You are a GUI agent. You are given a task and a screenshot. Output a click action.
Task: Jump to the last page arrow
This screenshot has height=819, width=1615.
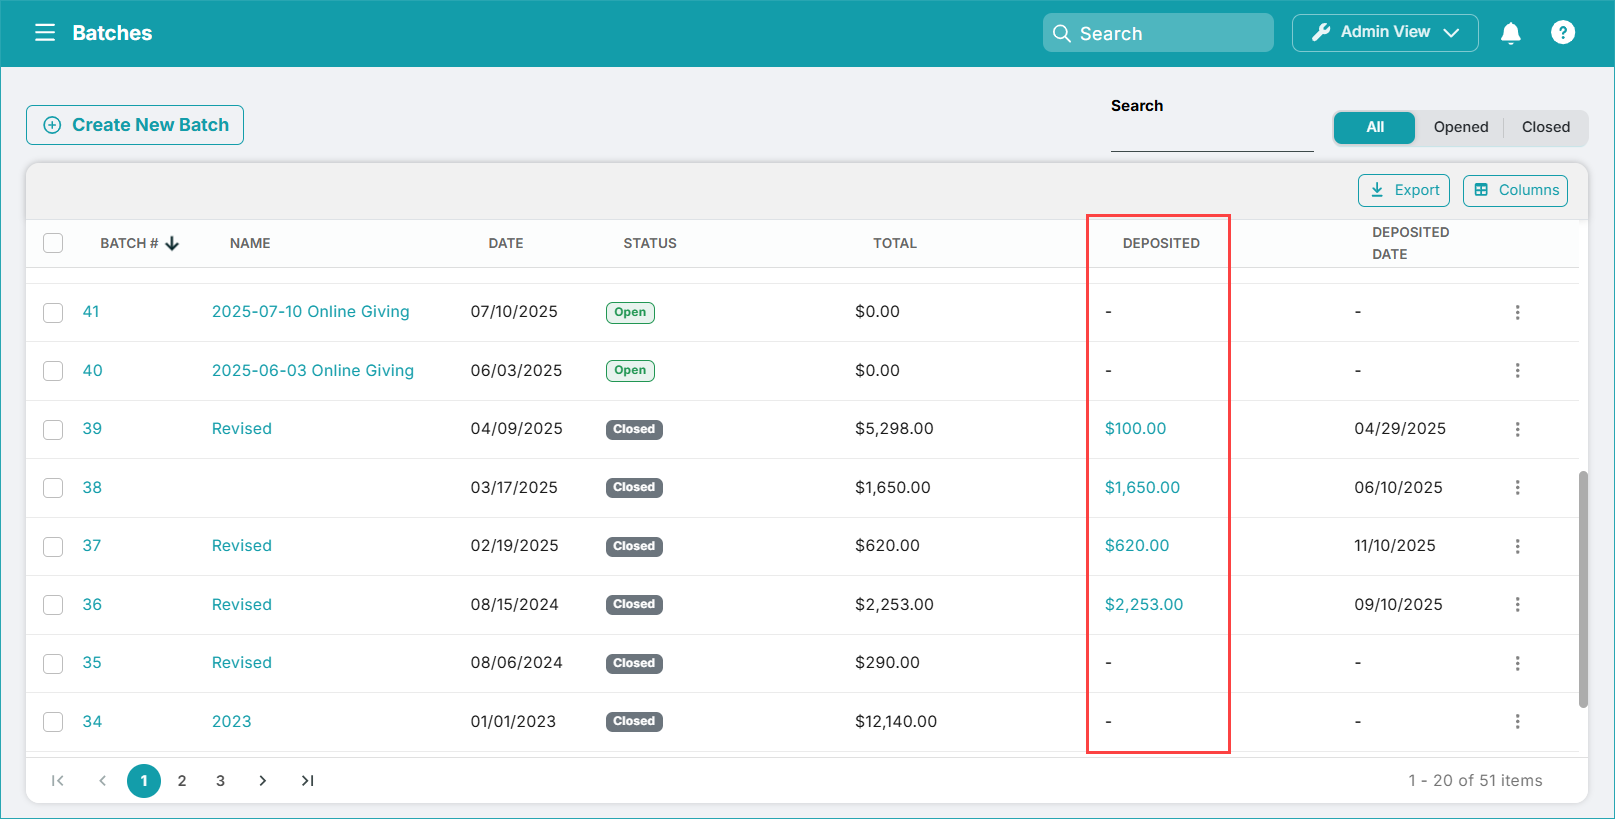pyautogui.click(x=307, y=781)
